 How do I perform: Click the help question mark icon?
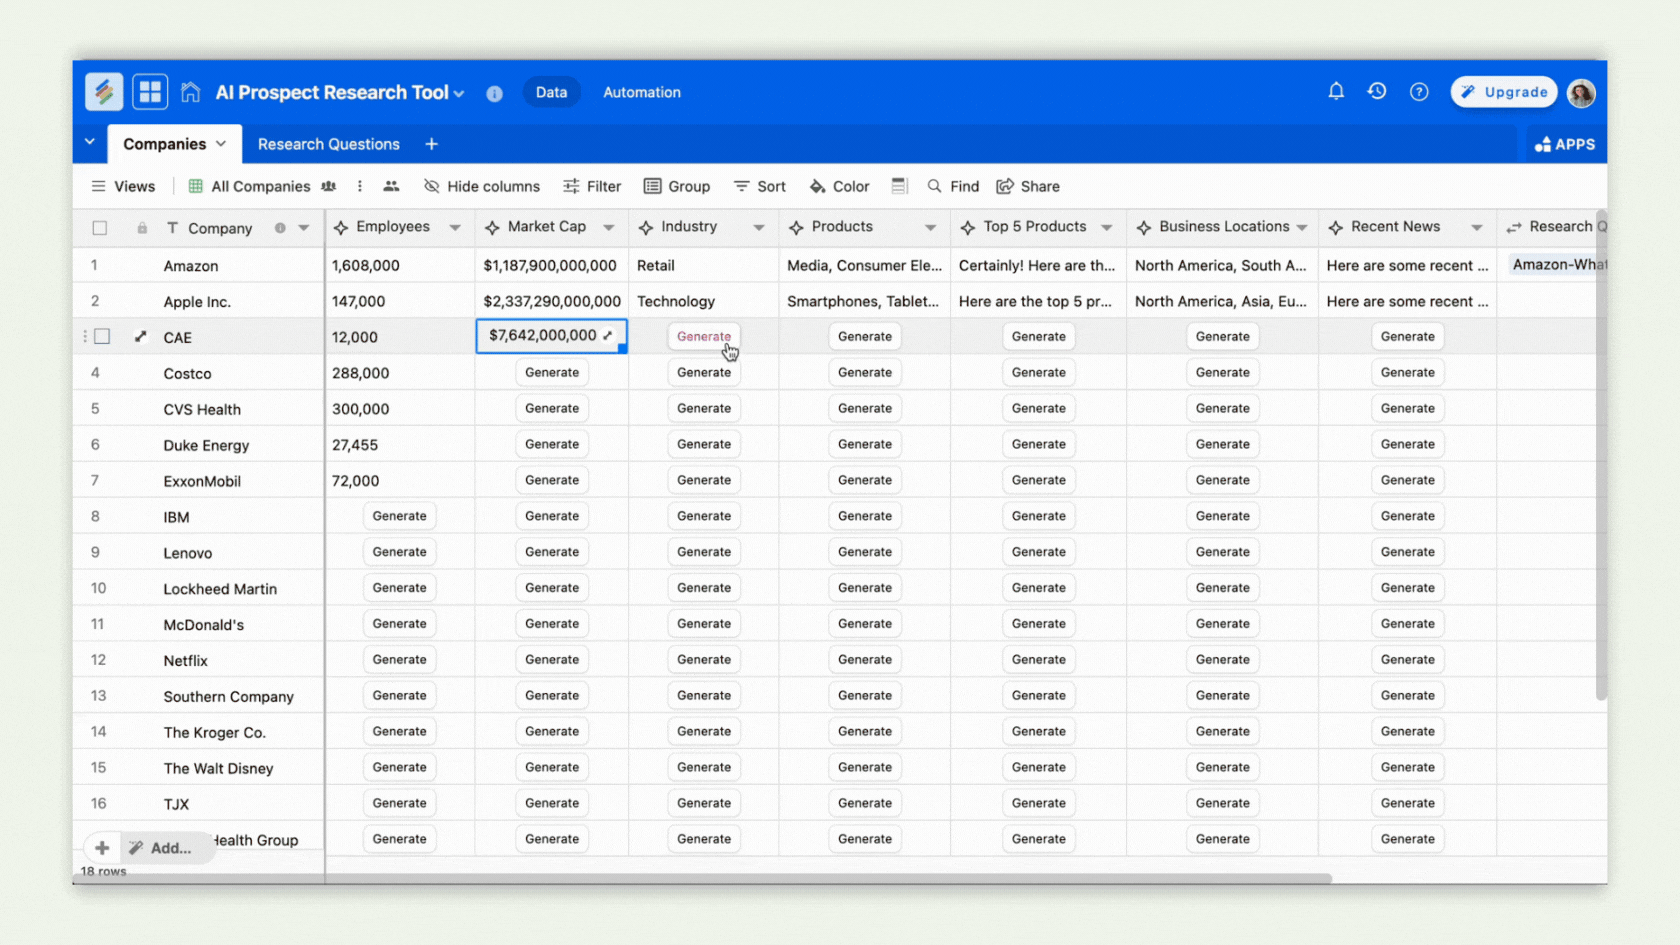(x=1419, y=91)
